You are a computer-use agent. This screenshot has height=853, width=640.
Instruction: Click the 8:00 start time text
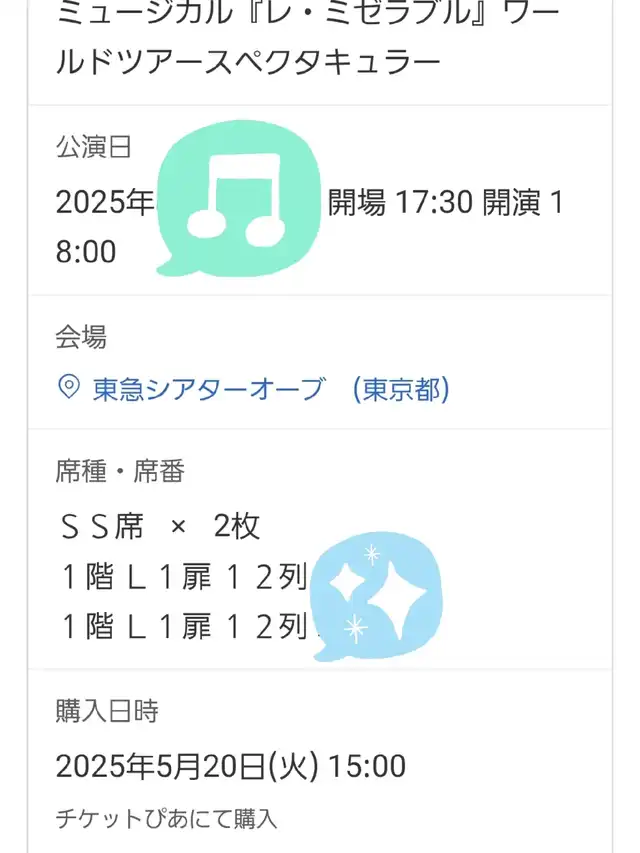coord(86,252)
